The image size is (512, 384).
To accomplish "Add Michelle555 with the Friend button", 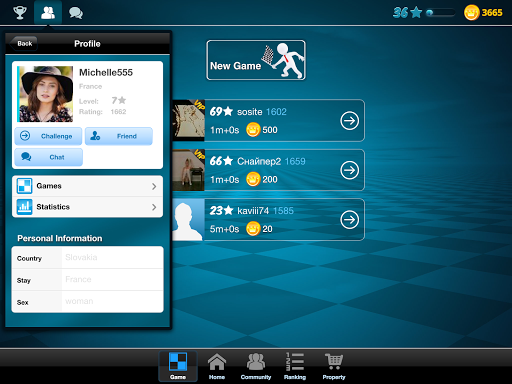I will 119,136.
